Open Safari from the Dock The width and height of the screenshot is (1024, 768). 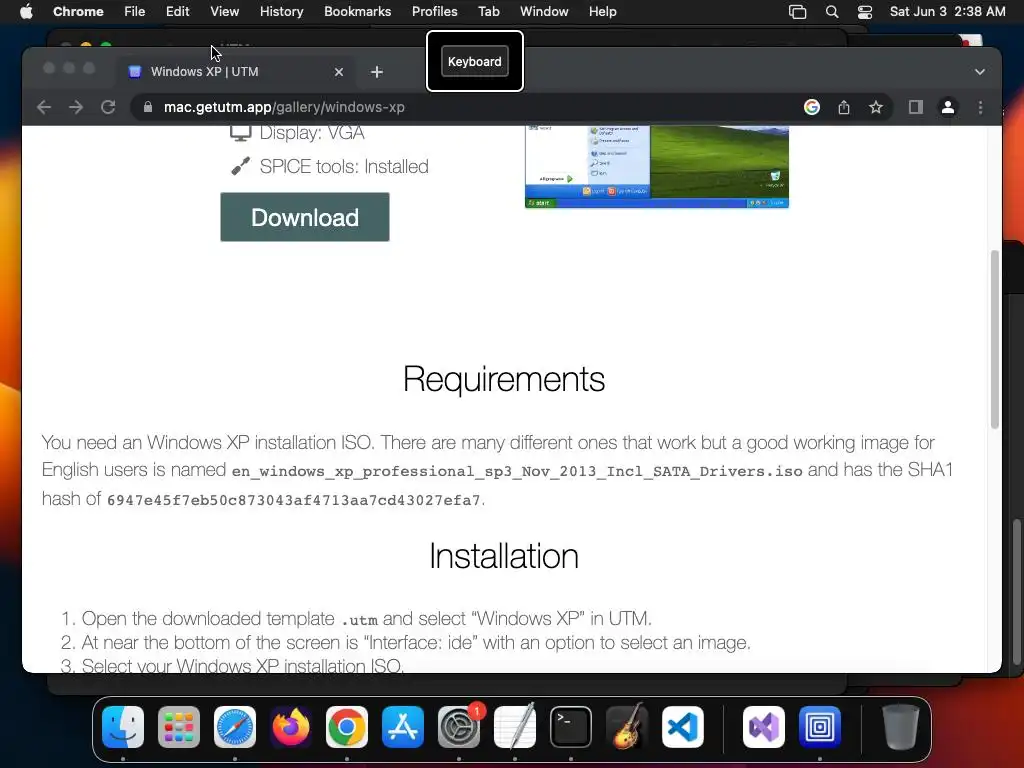click(235, 727)
